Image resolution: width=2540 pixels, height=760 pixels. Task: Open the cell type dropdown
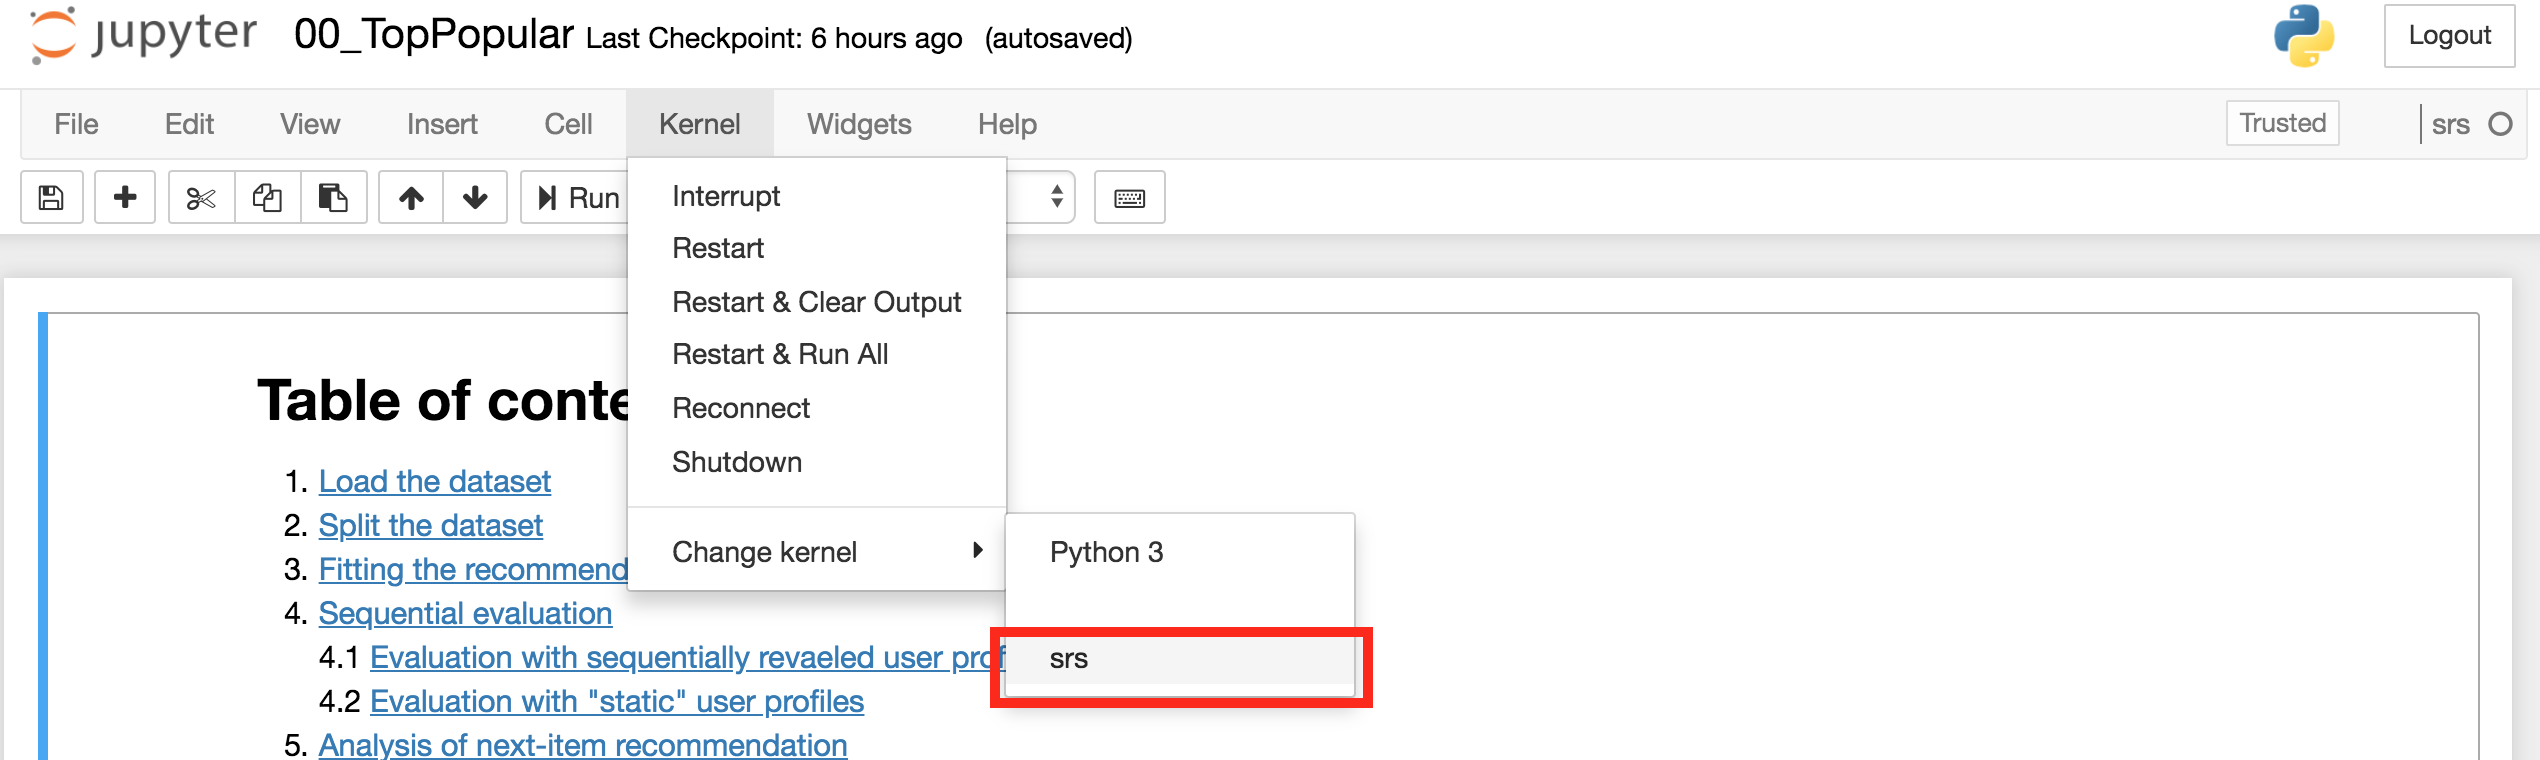[x=1040, y=197]
